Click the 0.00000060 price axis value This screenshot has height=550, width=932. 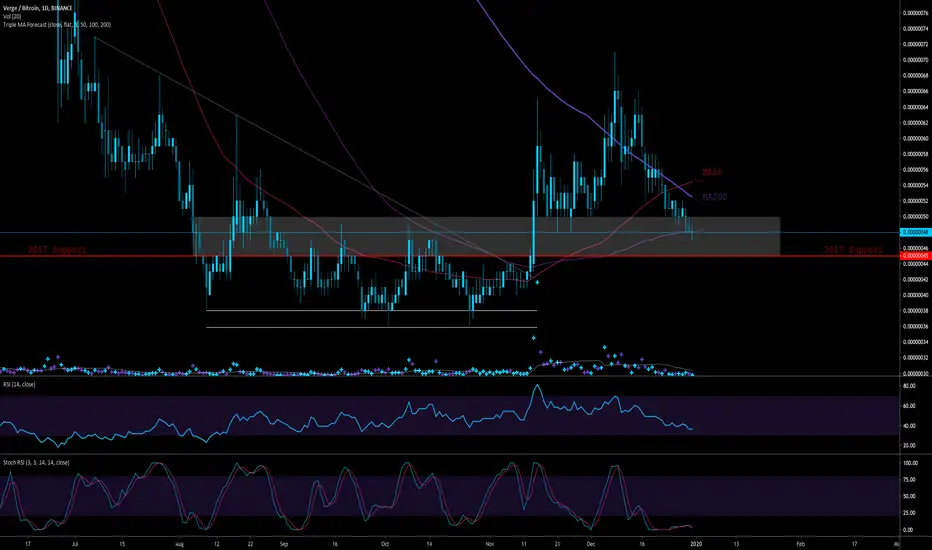click(x=915, y=139)
